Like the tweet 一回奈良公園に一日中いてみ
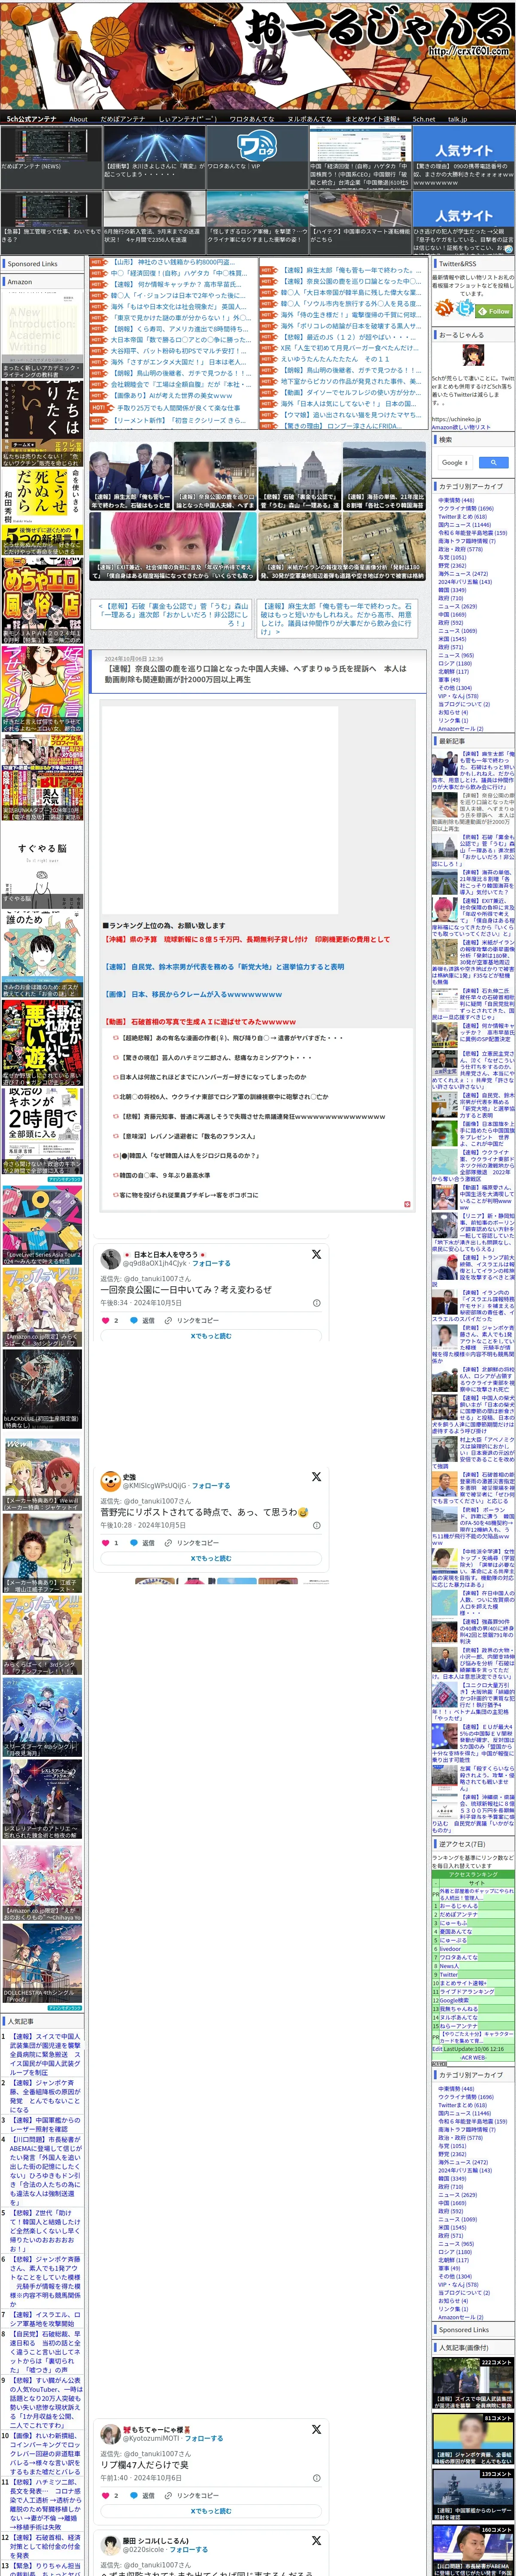The width and height of the screenshot is (516, 2576). [x=106, y=1320]
